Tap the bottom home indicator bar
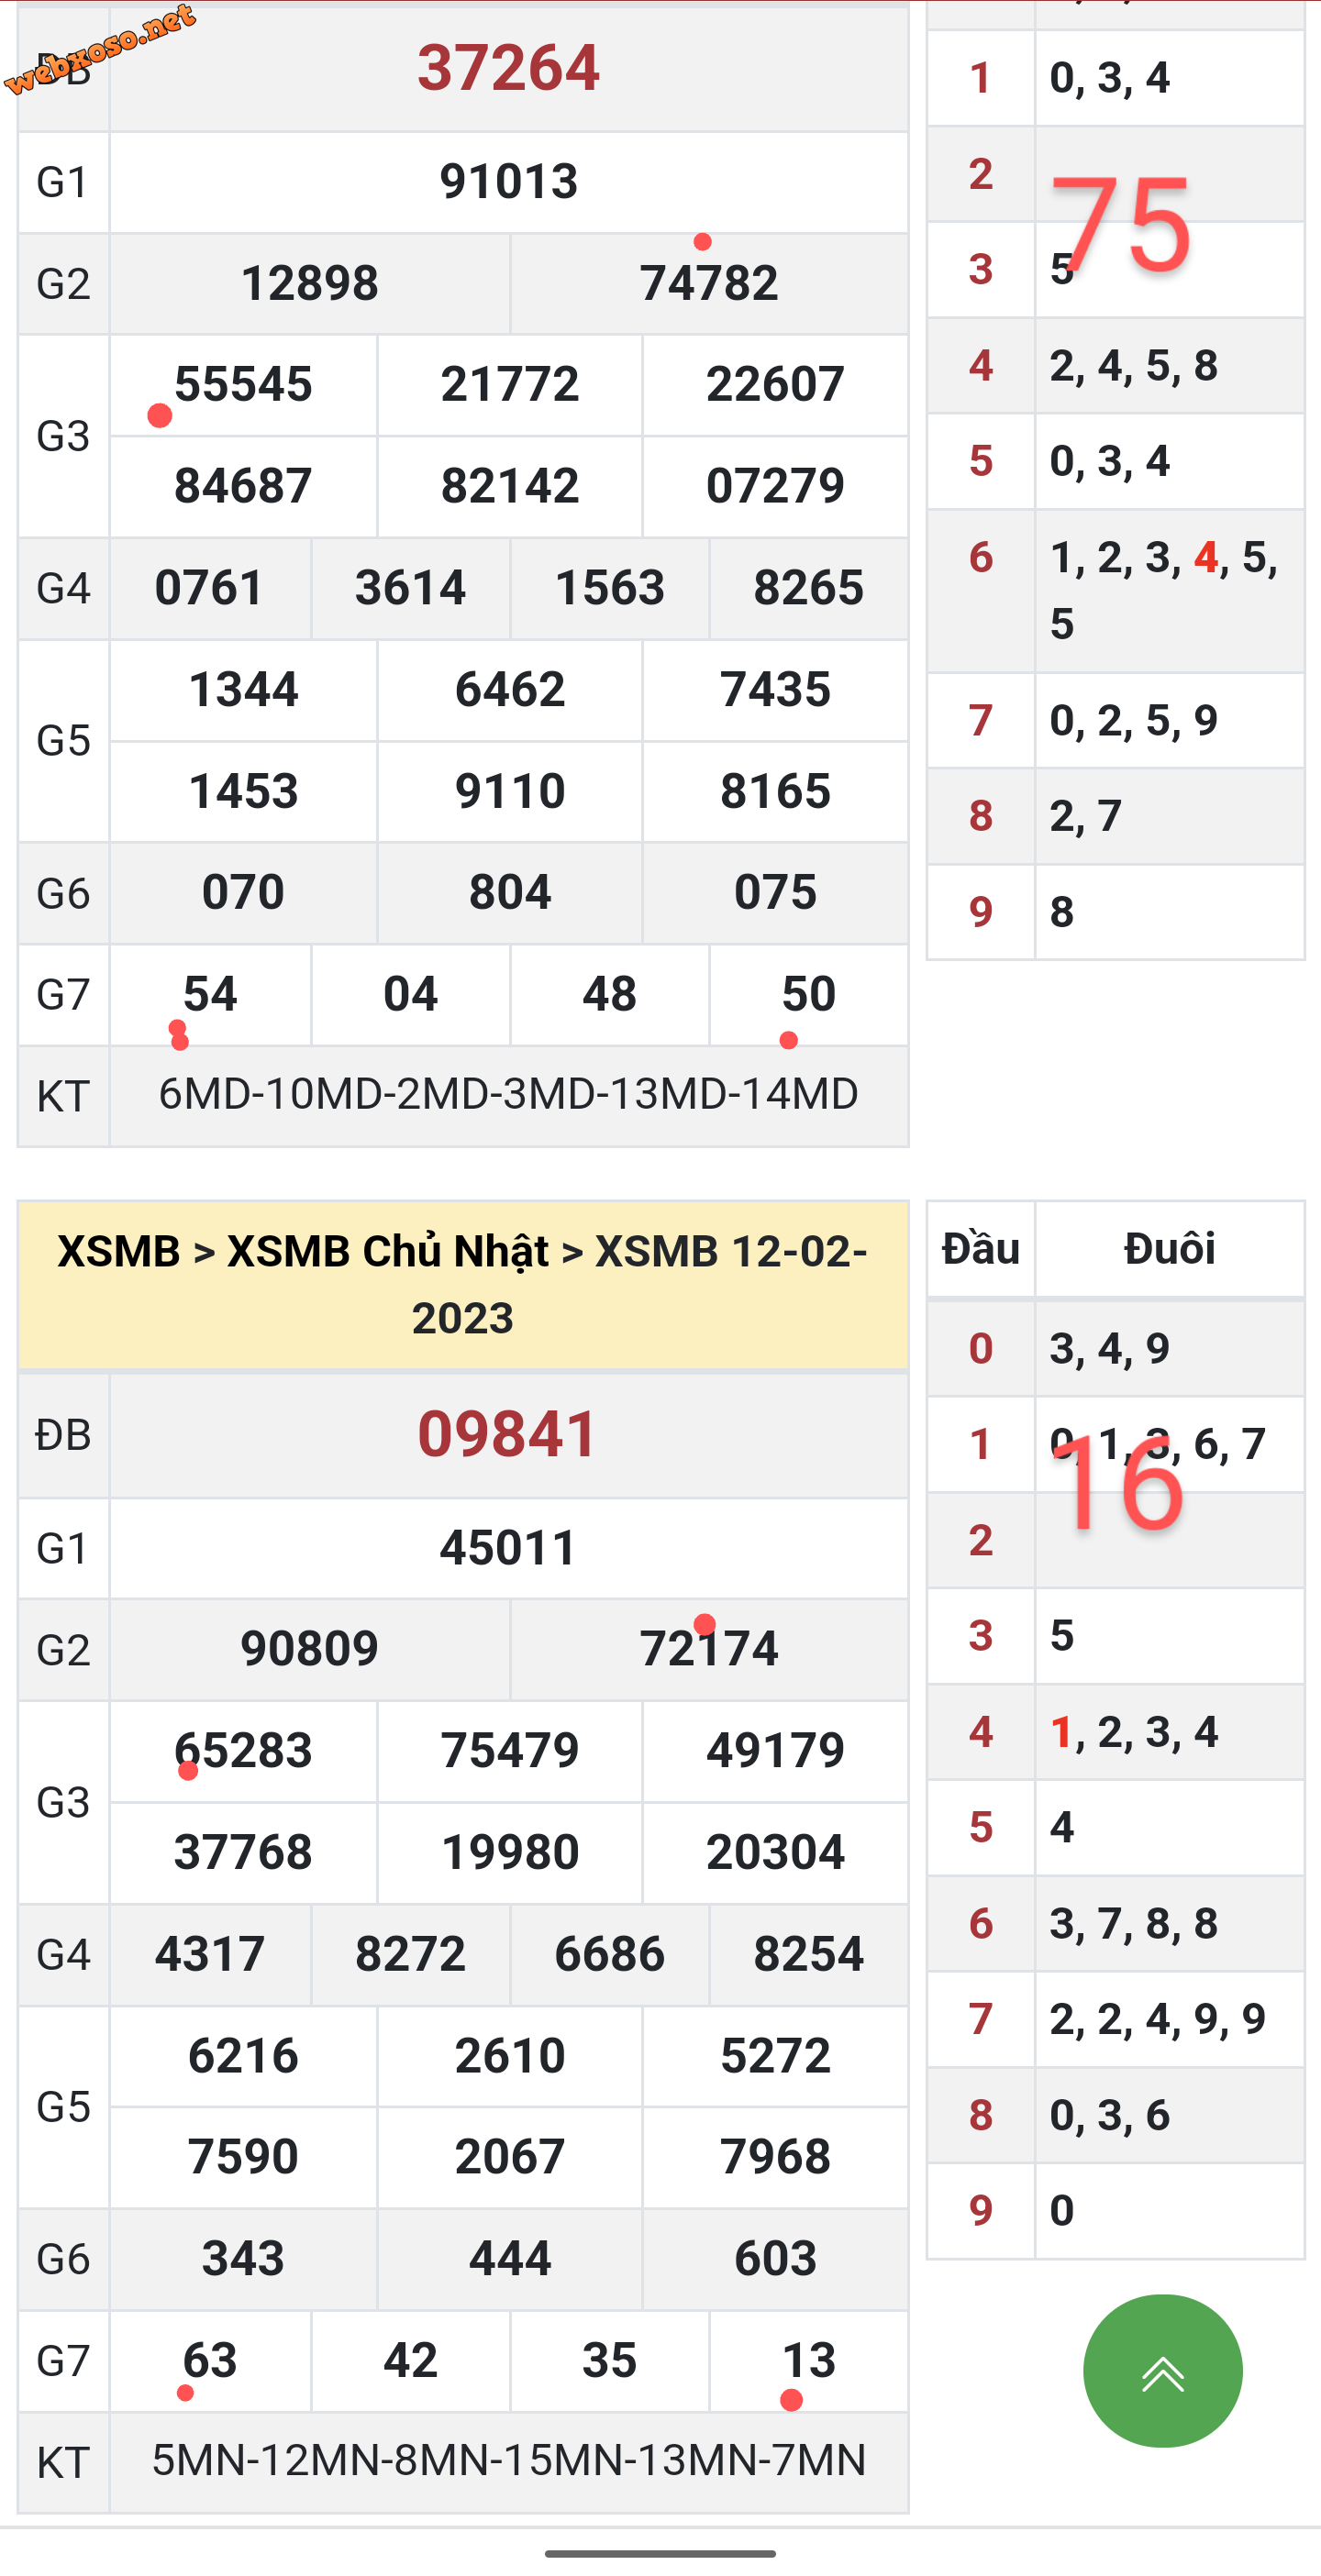The height and width of the screenshot is (2576, 1321). point(660,2553)
